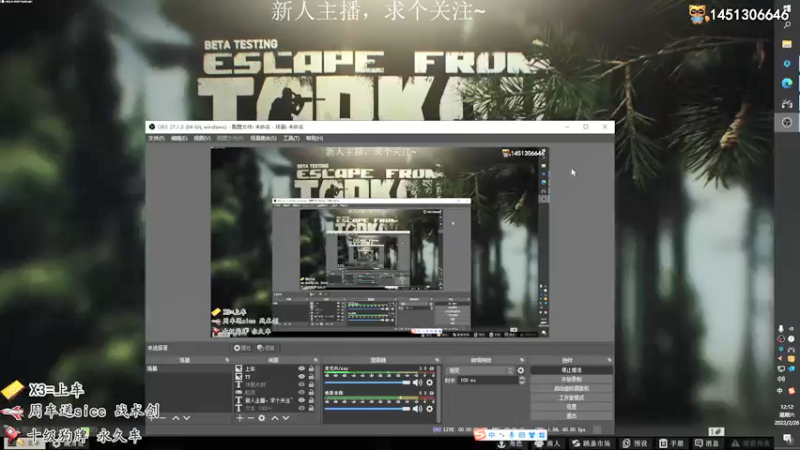
Task: Open 手册 tab in the game bottom bar
Action: [x=671, y=443]
